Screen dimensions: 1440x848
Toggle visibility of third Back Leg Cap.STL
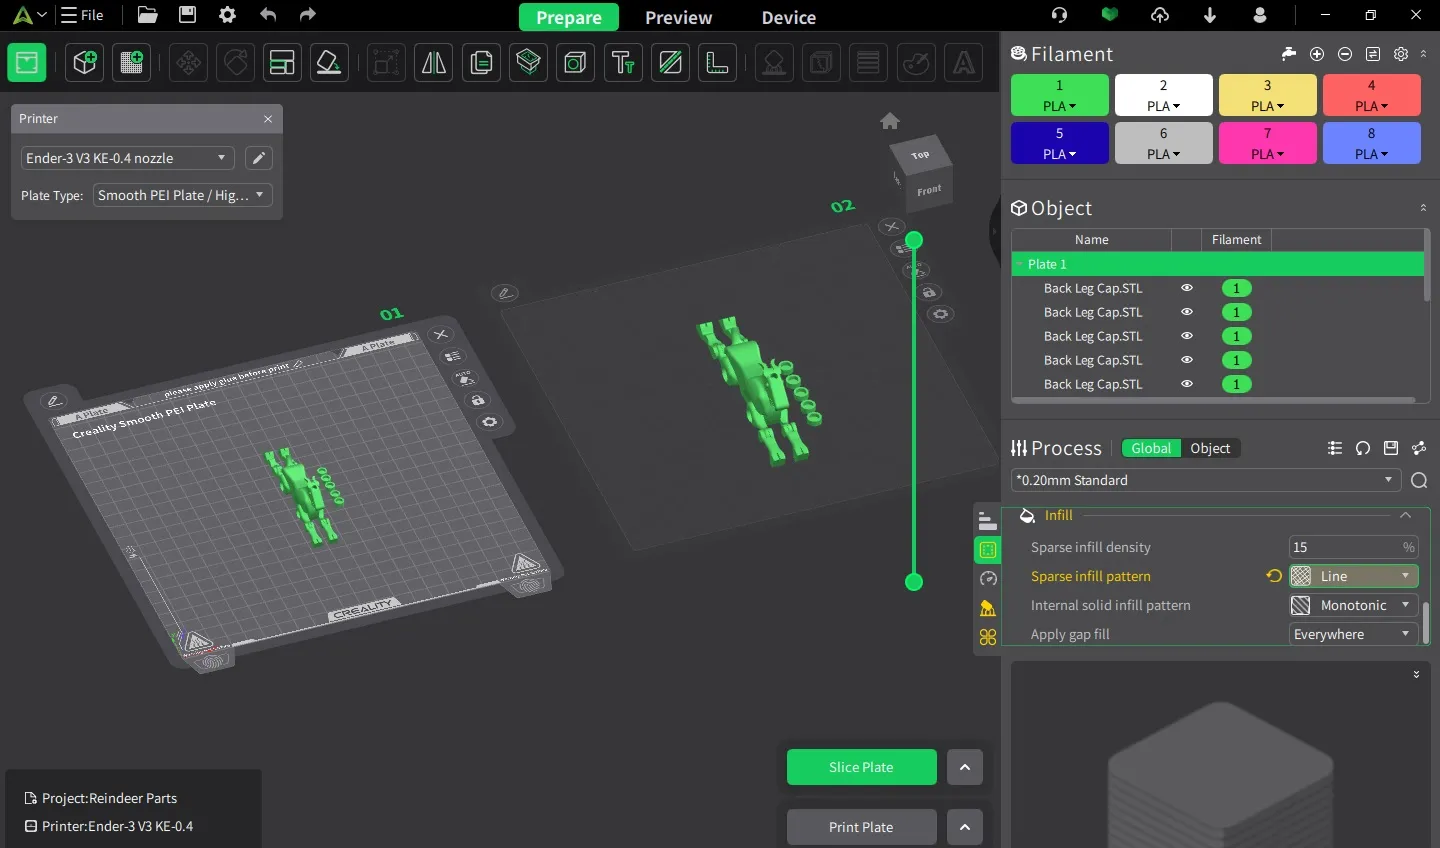pos(1187,336)
